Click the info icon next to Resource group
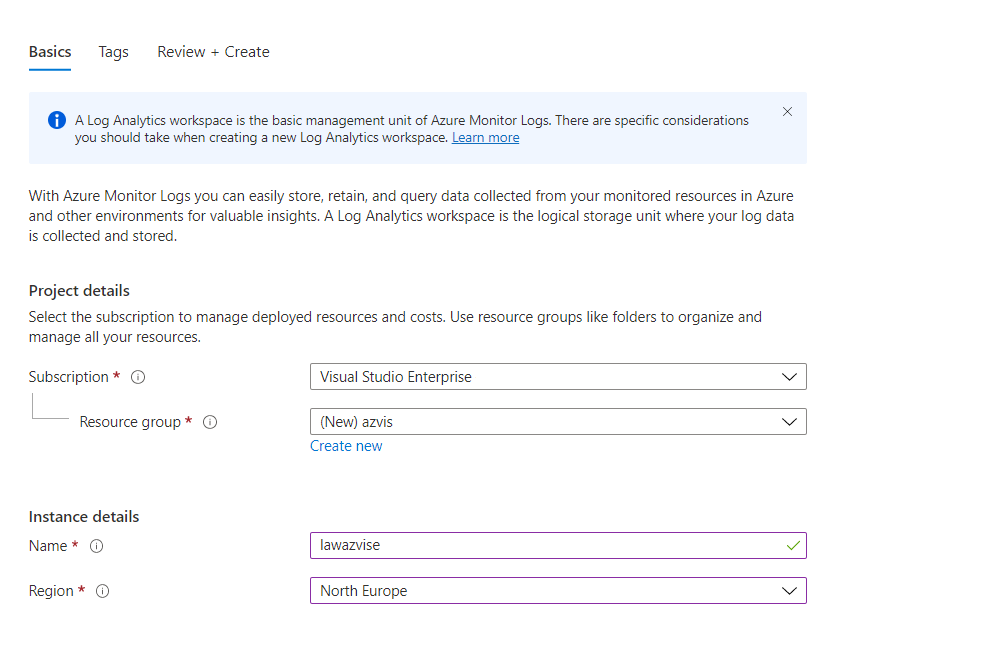Viewport: 1002px width, 671px height. coord(209,422)
